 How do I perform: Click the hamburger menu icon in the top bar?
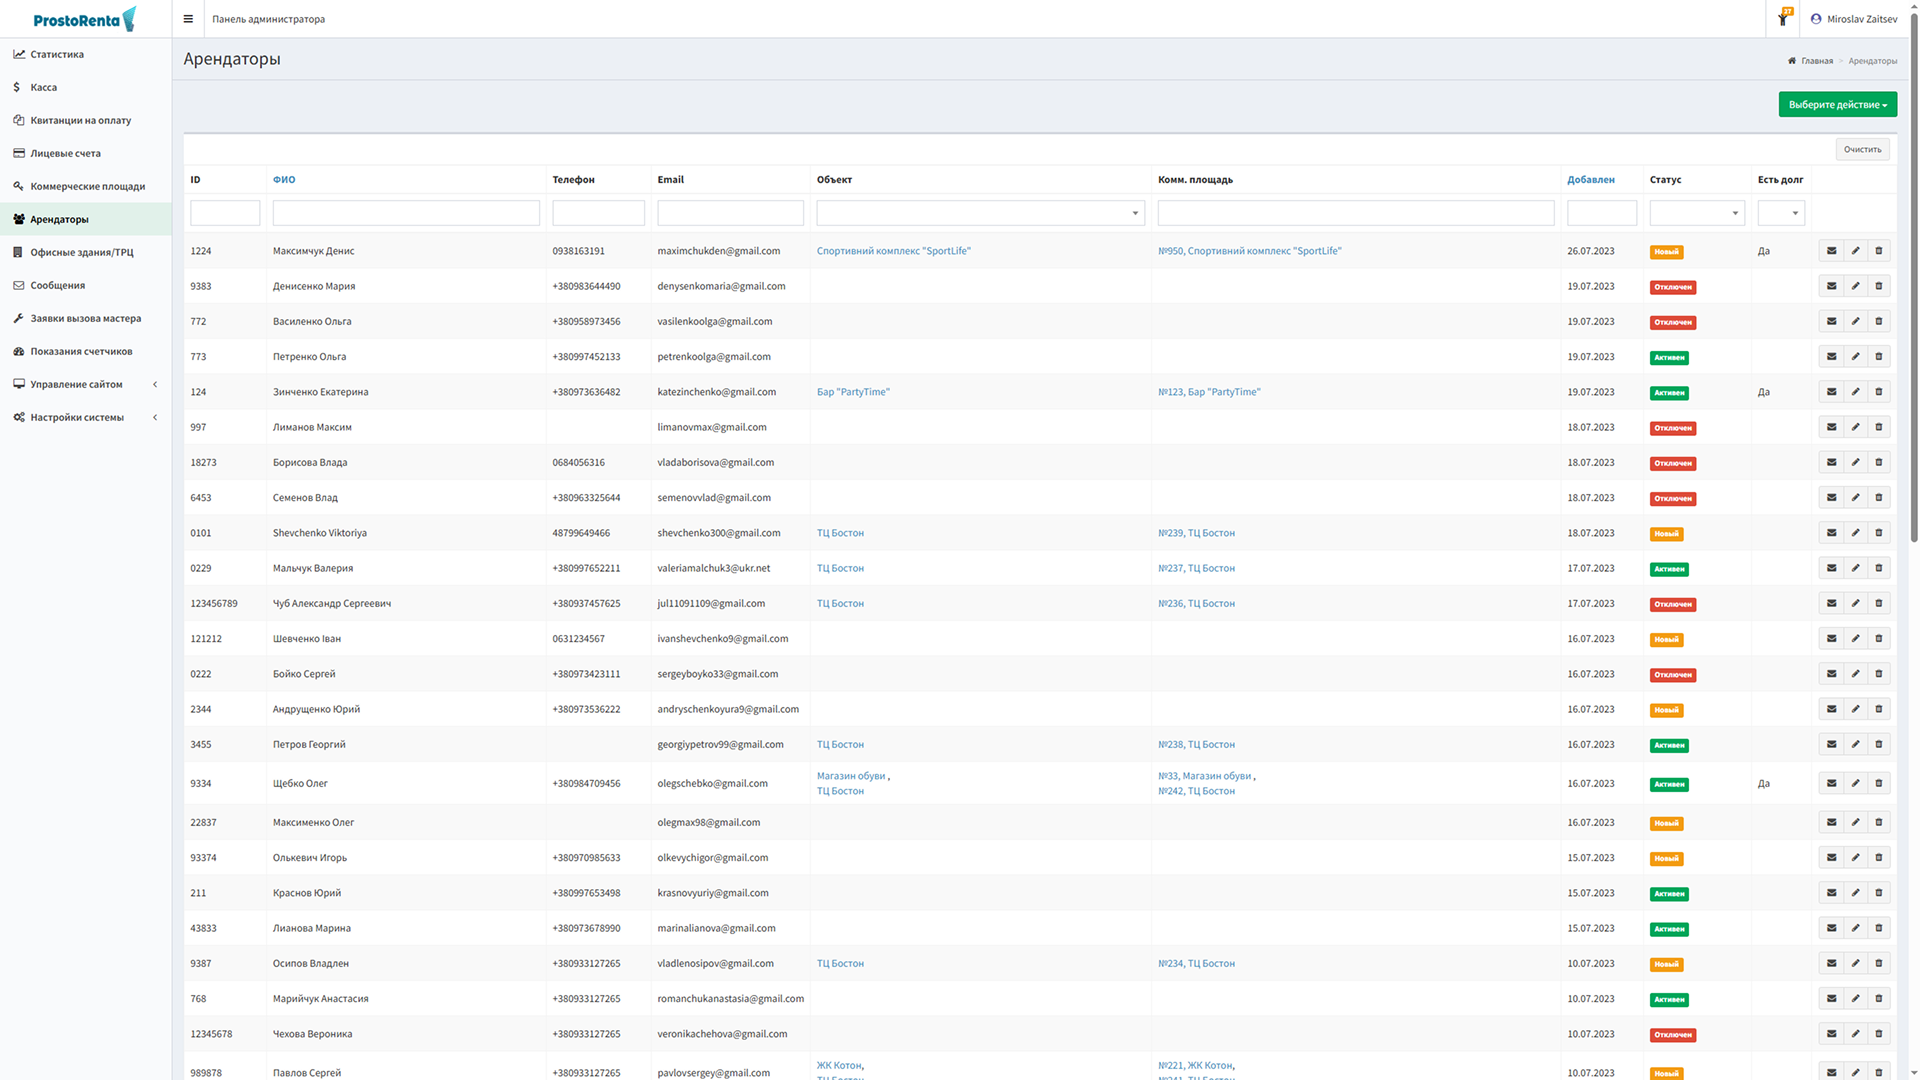tap(188, 18)
